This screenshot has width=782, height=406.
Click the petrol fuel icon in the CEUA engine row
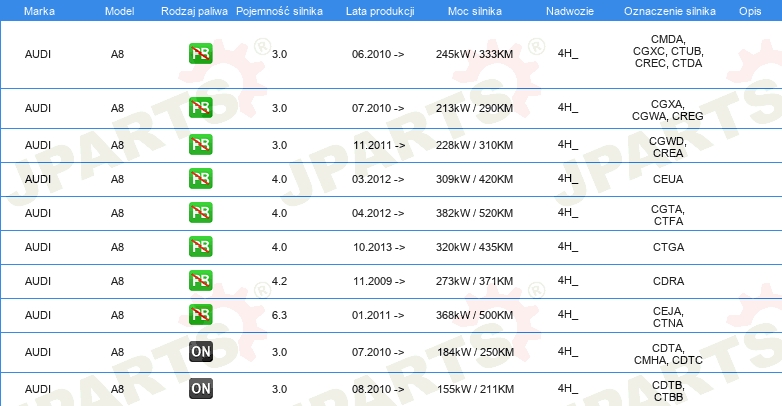click(x=200, y=179)
